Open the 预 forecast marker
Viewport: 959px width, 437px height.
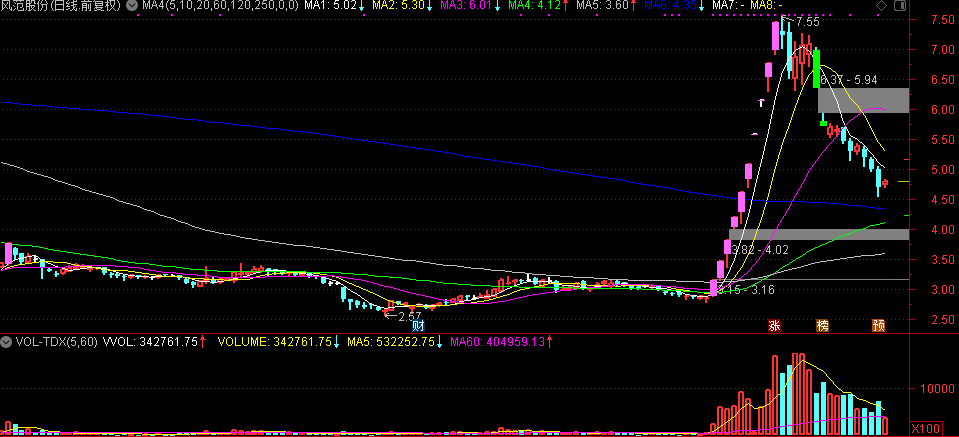click(x=879, y=325)
